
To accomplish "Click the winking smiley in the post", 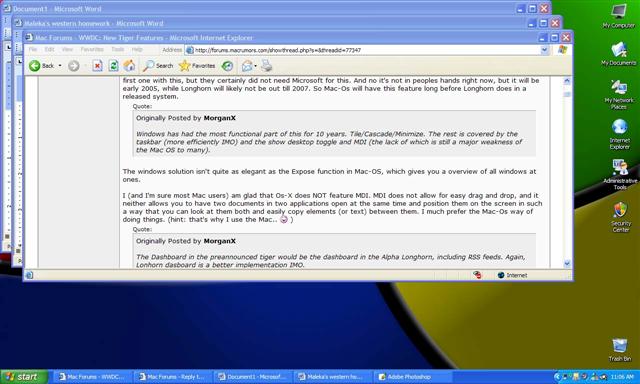I will coord(284,220).
